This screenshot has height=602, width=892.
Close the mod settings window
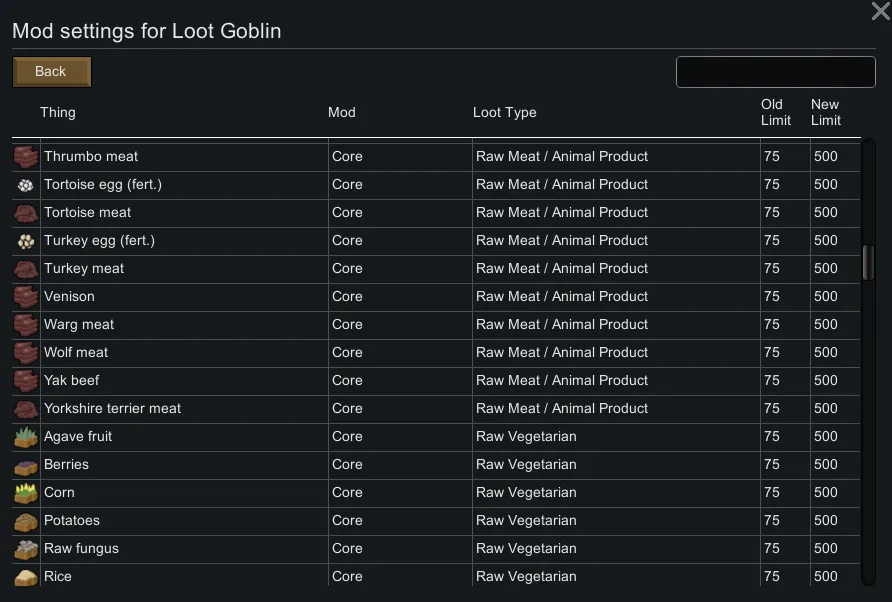(x=880, y=11)
